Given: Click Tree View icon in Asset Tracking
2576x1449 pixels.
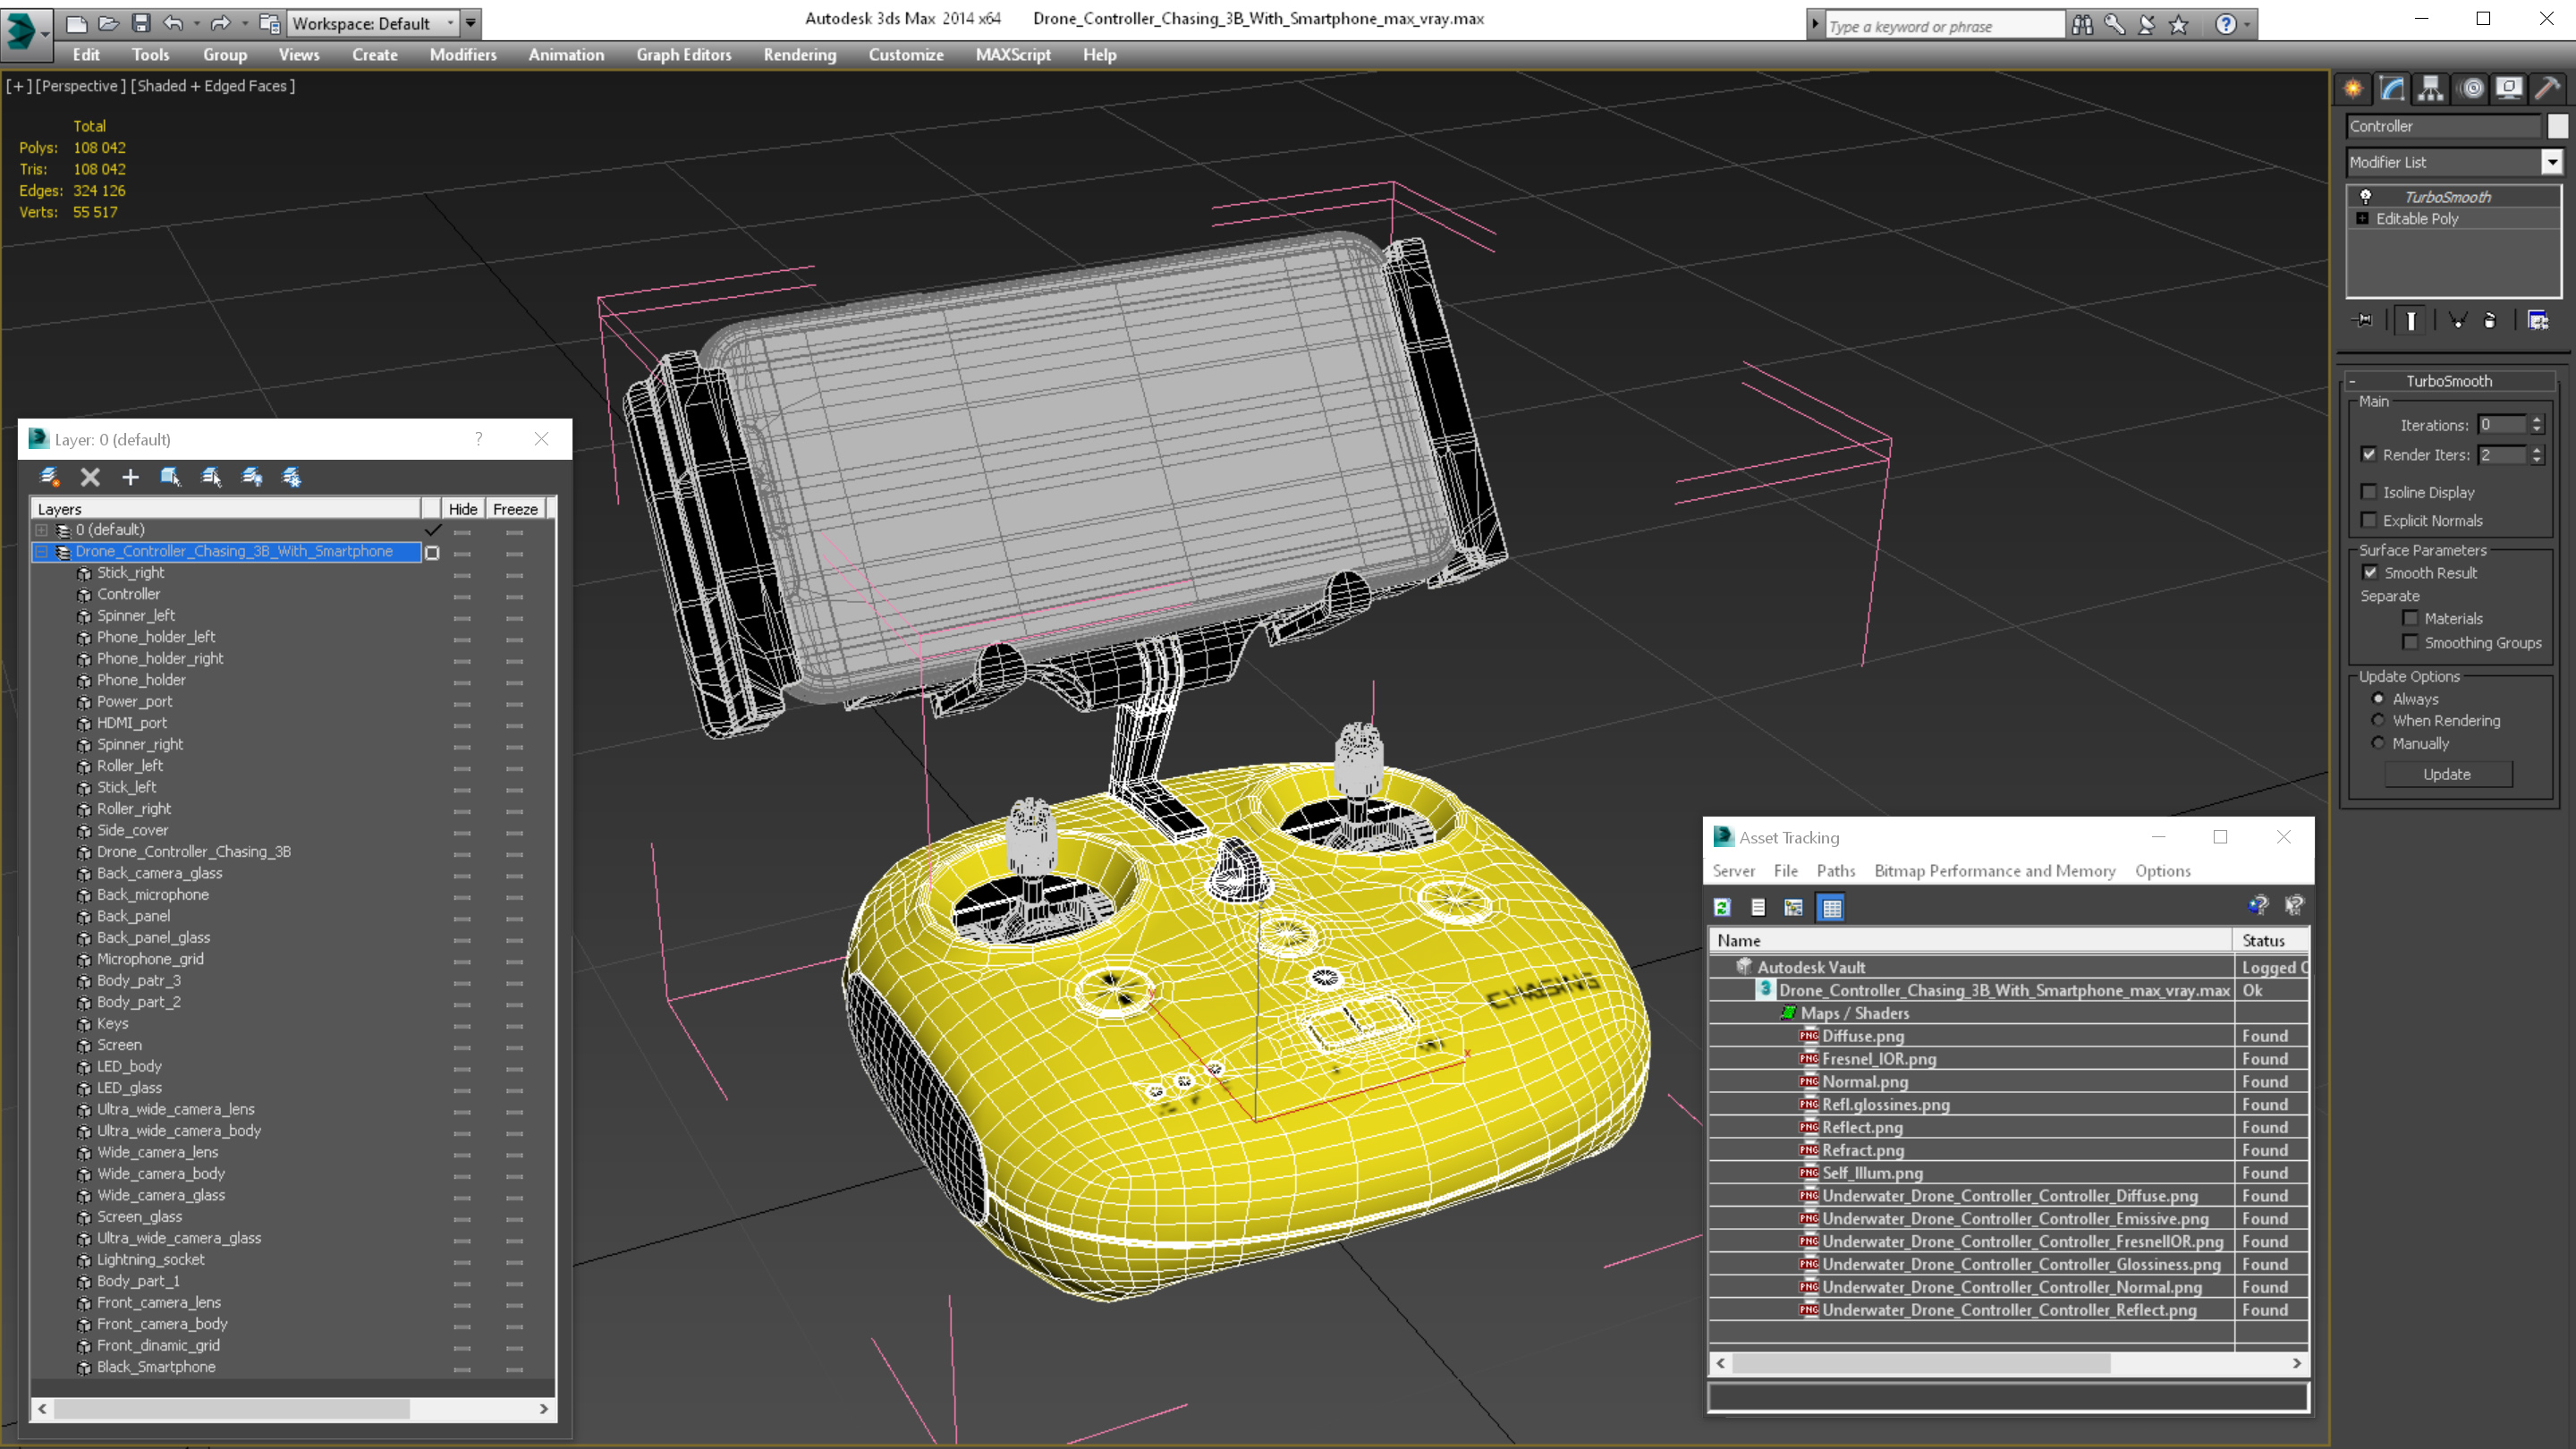Looking at the screenshot, I should coord(1794,907).
